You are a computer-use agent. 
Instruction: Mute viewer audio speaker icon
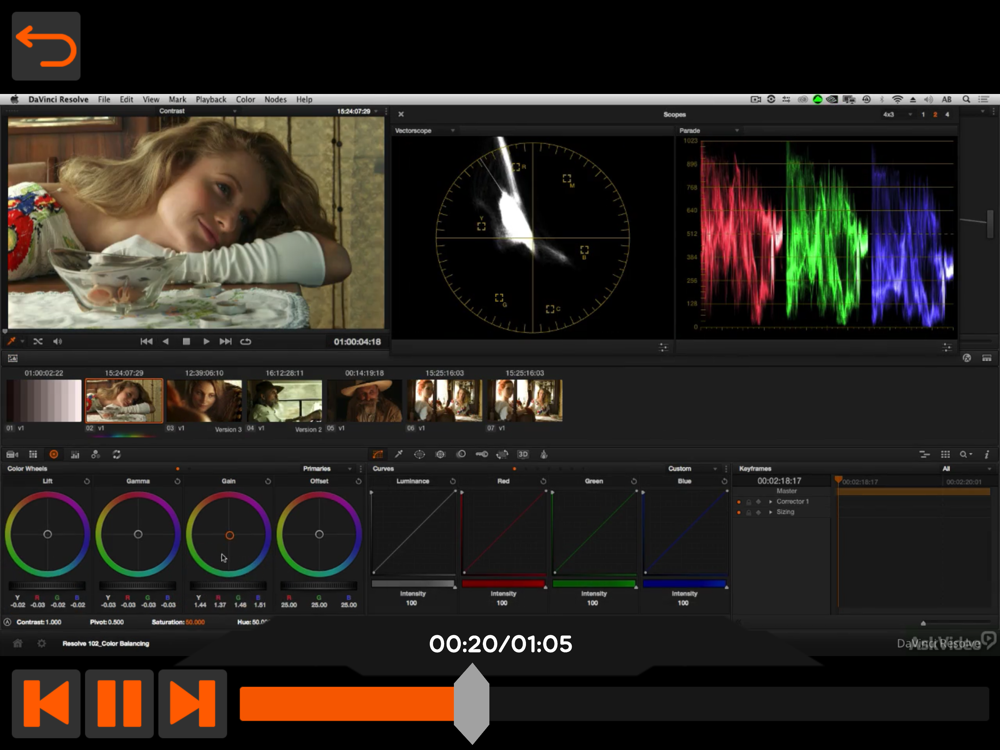[x=57, y=342]
